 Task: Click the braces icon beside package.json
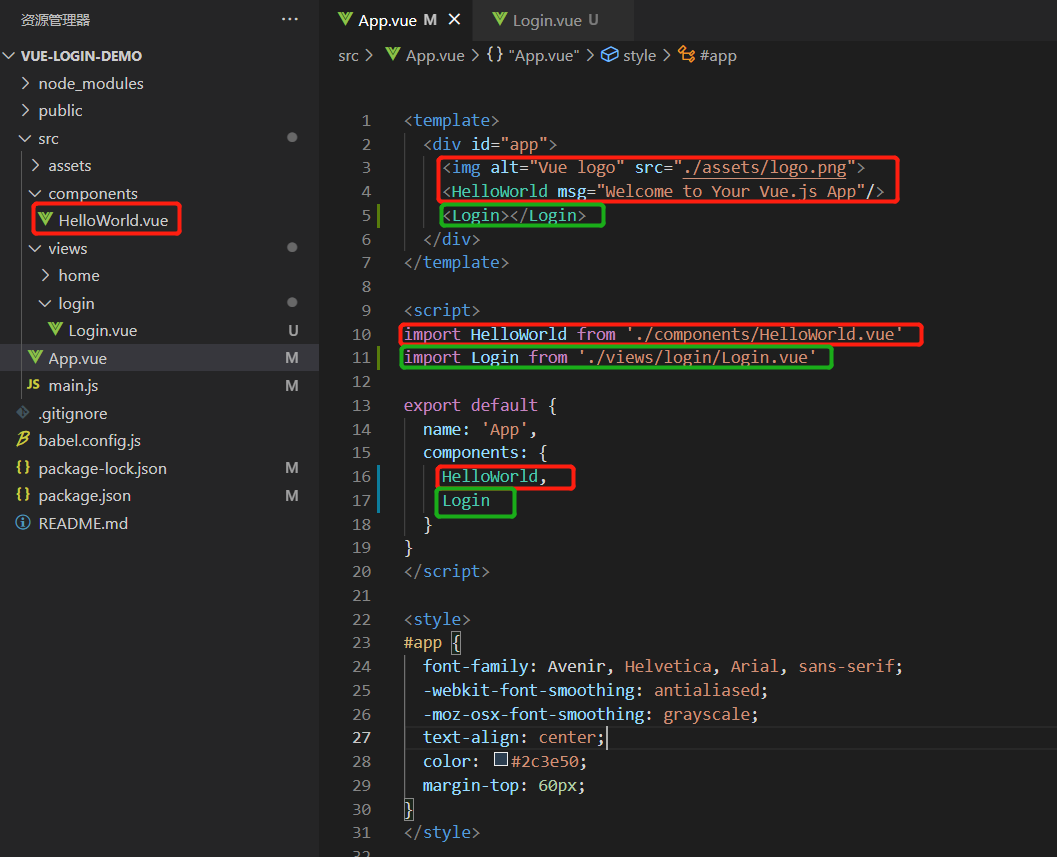click(23, 494)
